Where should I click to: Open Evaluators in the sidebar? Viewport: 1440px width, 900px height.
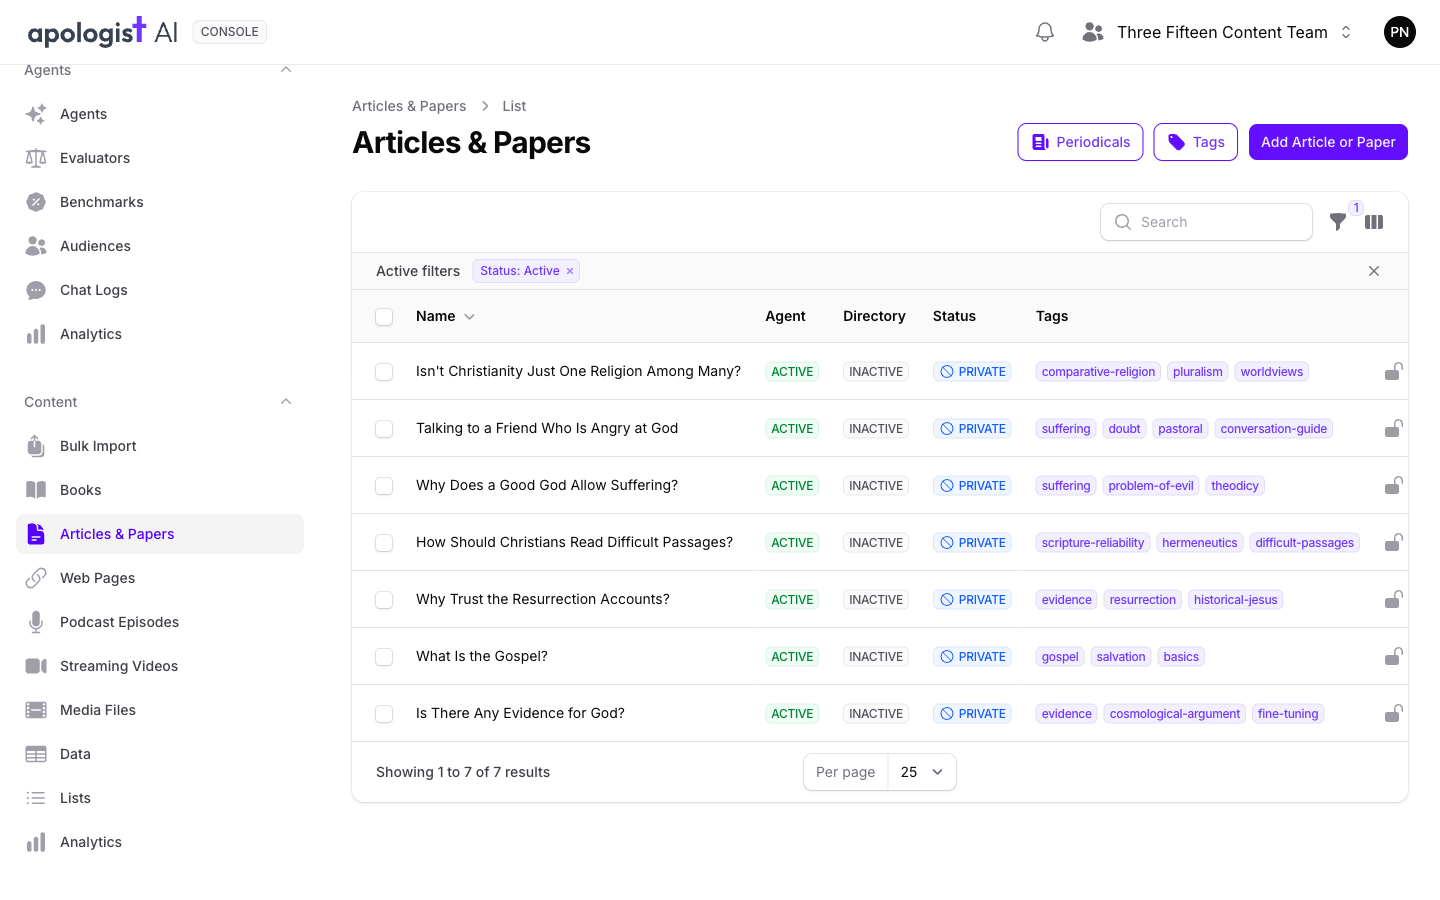click(x=160, y=158)
